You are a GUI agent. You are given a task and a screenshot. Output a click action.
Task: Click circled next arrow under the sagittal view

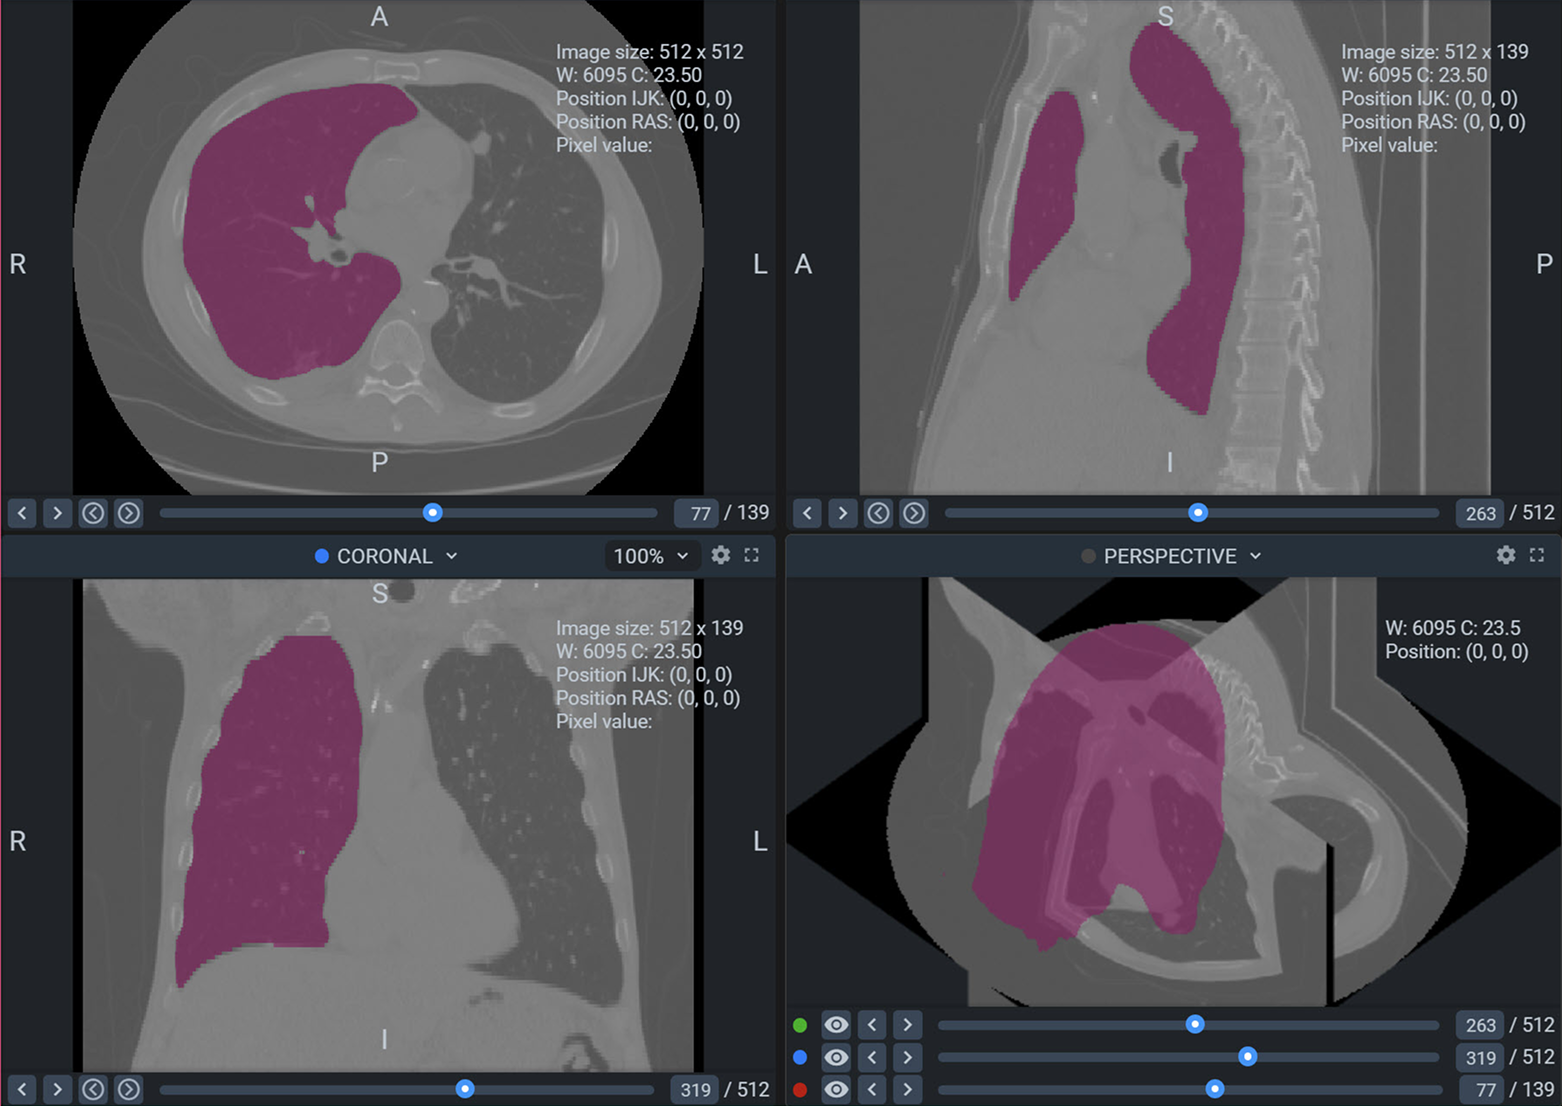coord(914,513)
